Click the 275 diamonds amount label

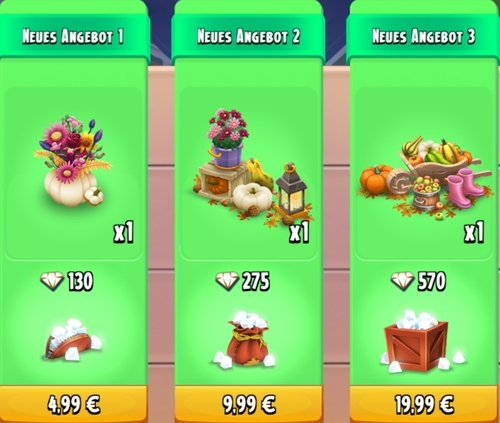tap(256, 281)
